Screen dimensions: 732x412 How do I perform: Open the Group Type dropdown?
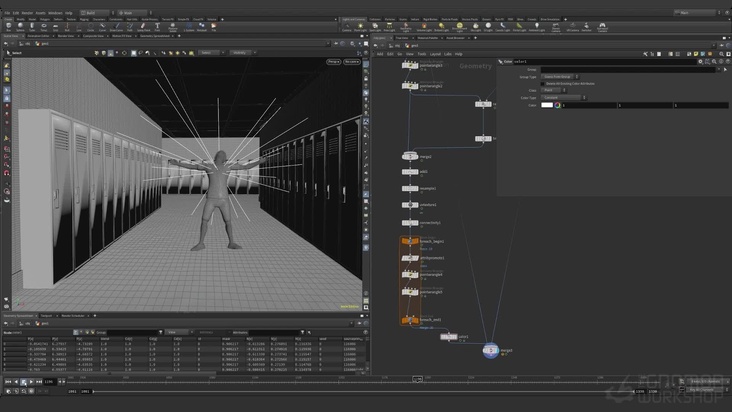point(560,77)
